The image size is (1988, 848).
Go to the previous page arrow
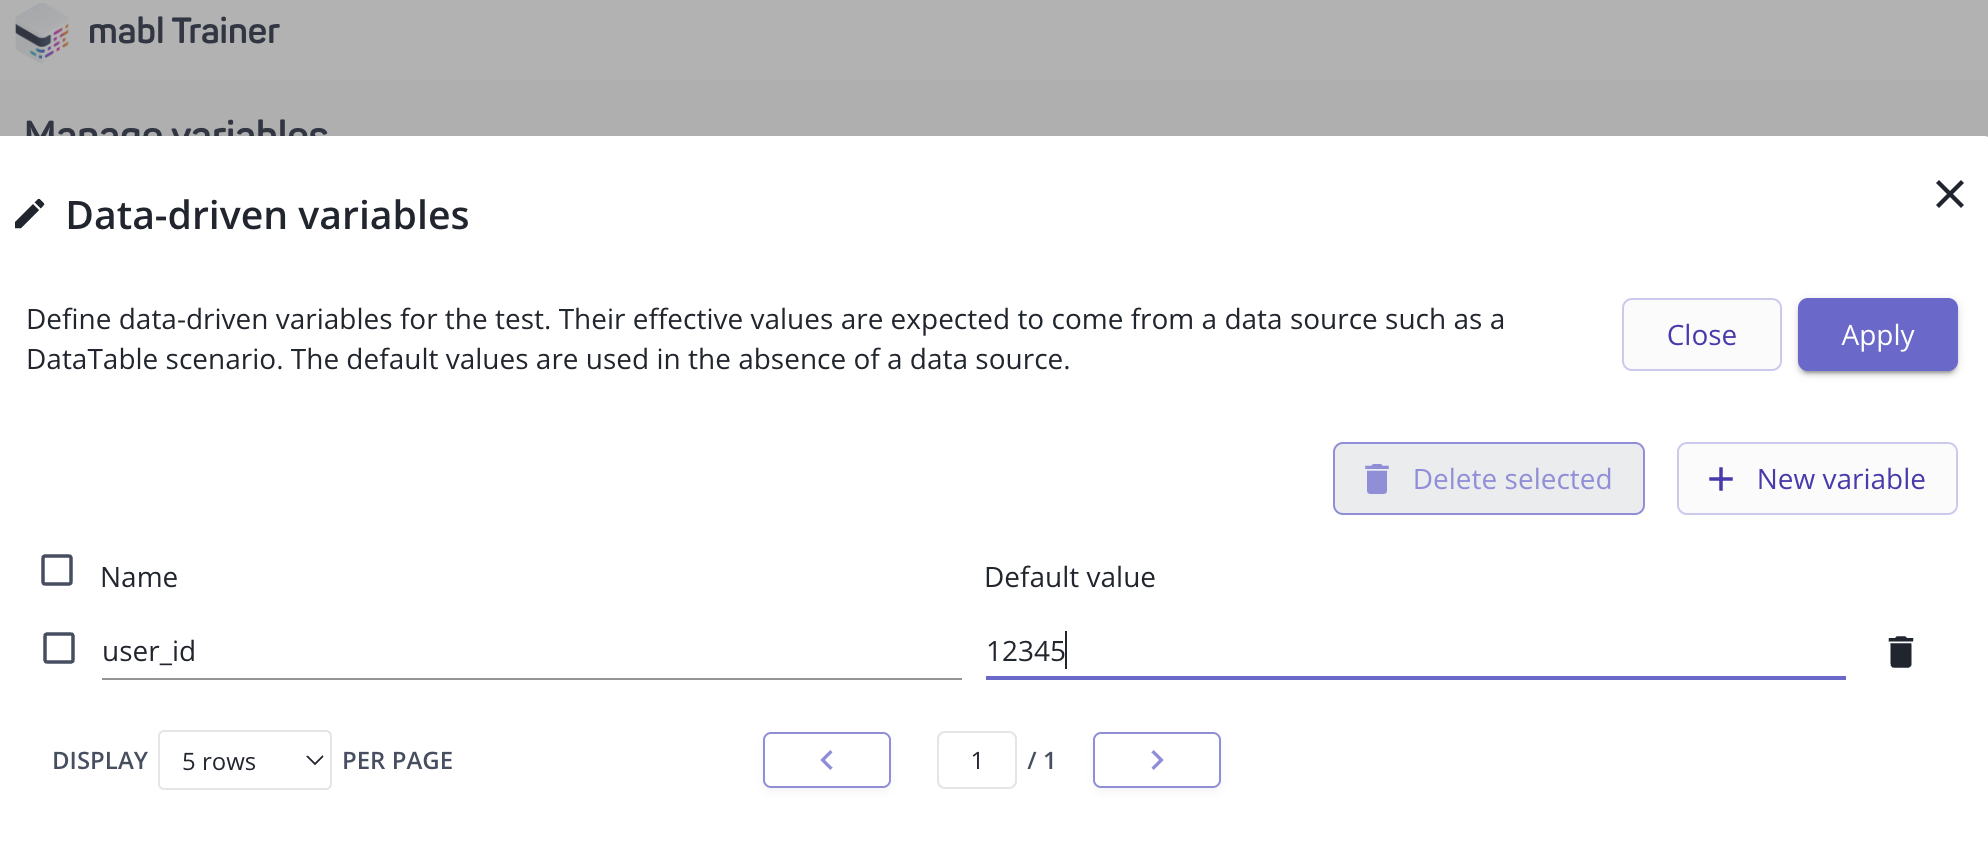(x=826, y=760)
